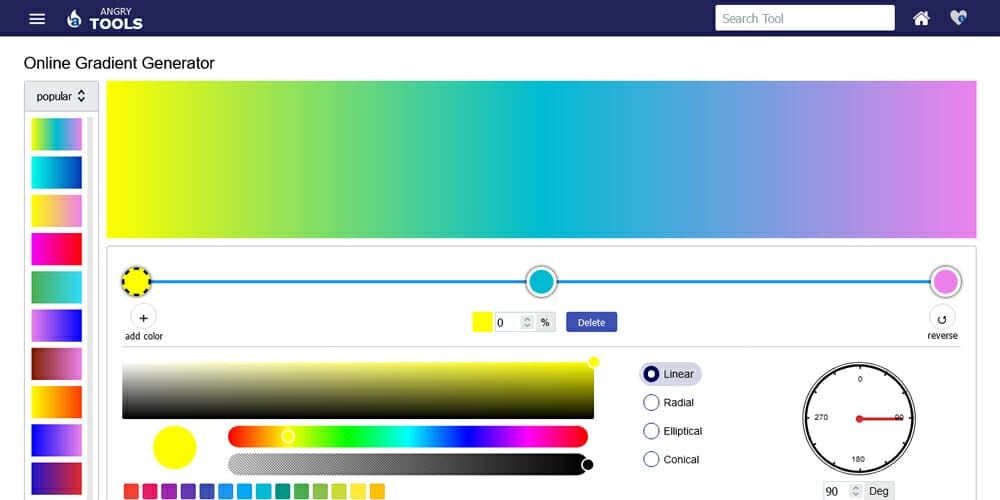Click the degree value stepper arrows

856,491
